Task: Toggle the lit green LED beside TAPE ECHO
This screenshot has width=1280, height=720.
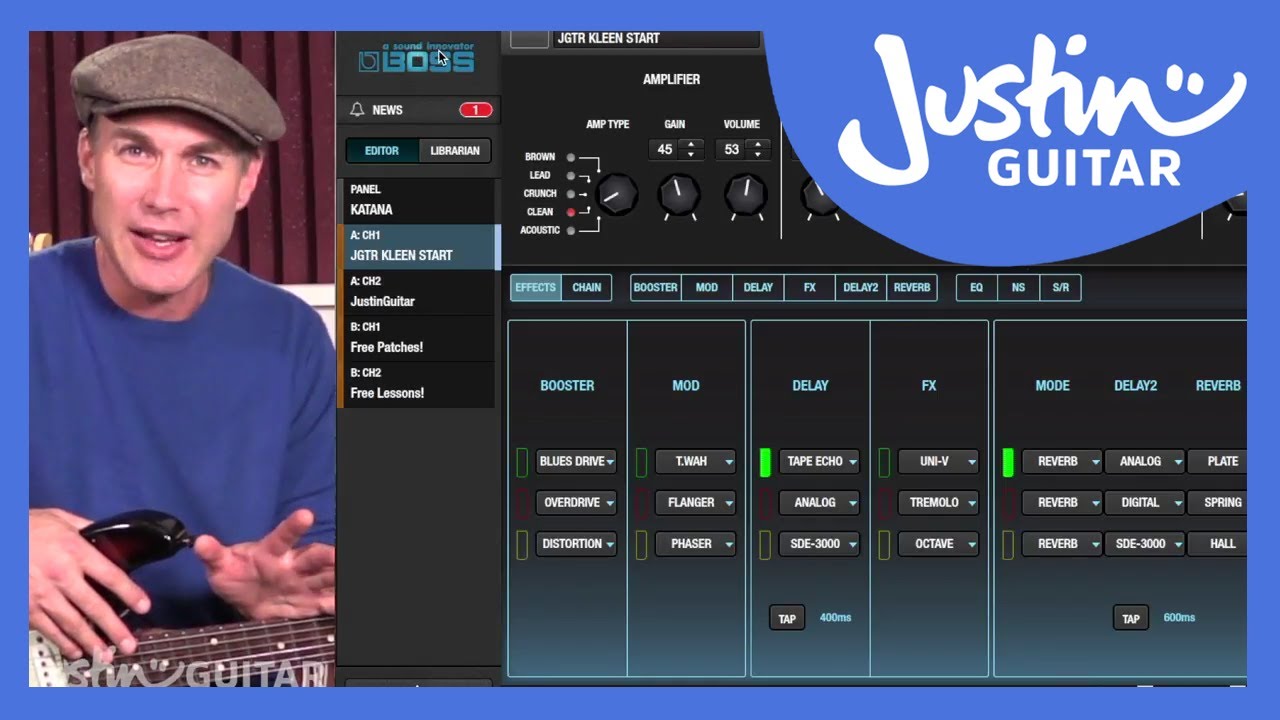Action: pyautogui.click(x=765, y=462)
